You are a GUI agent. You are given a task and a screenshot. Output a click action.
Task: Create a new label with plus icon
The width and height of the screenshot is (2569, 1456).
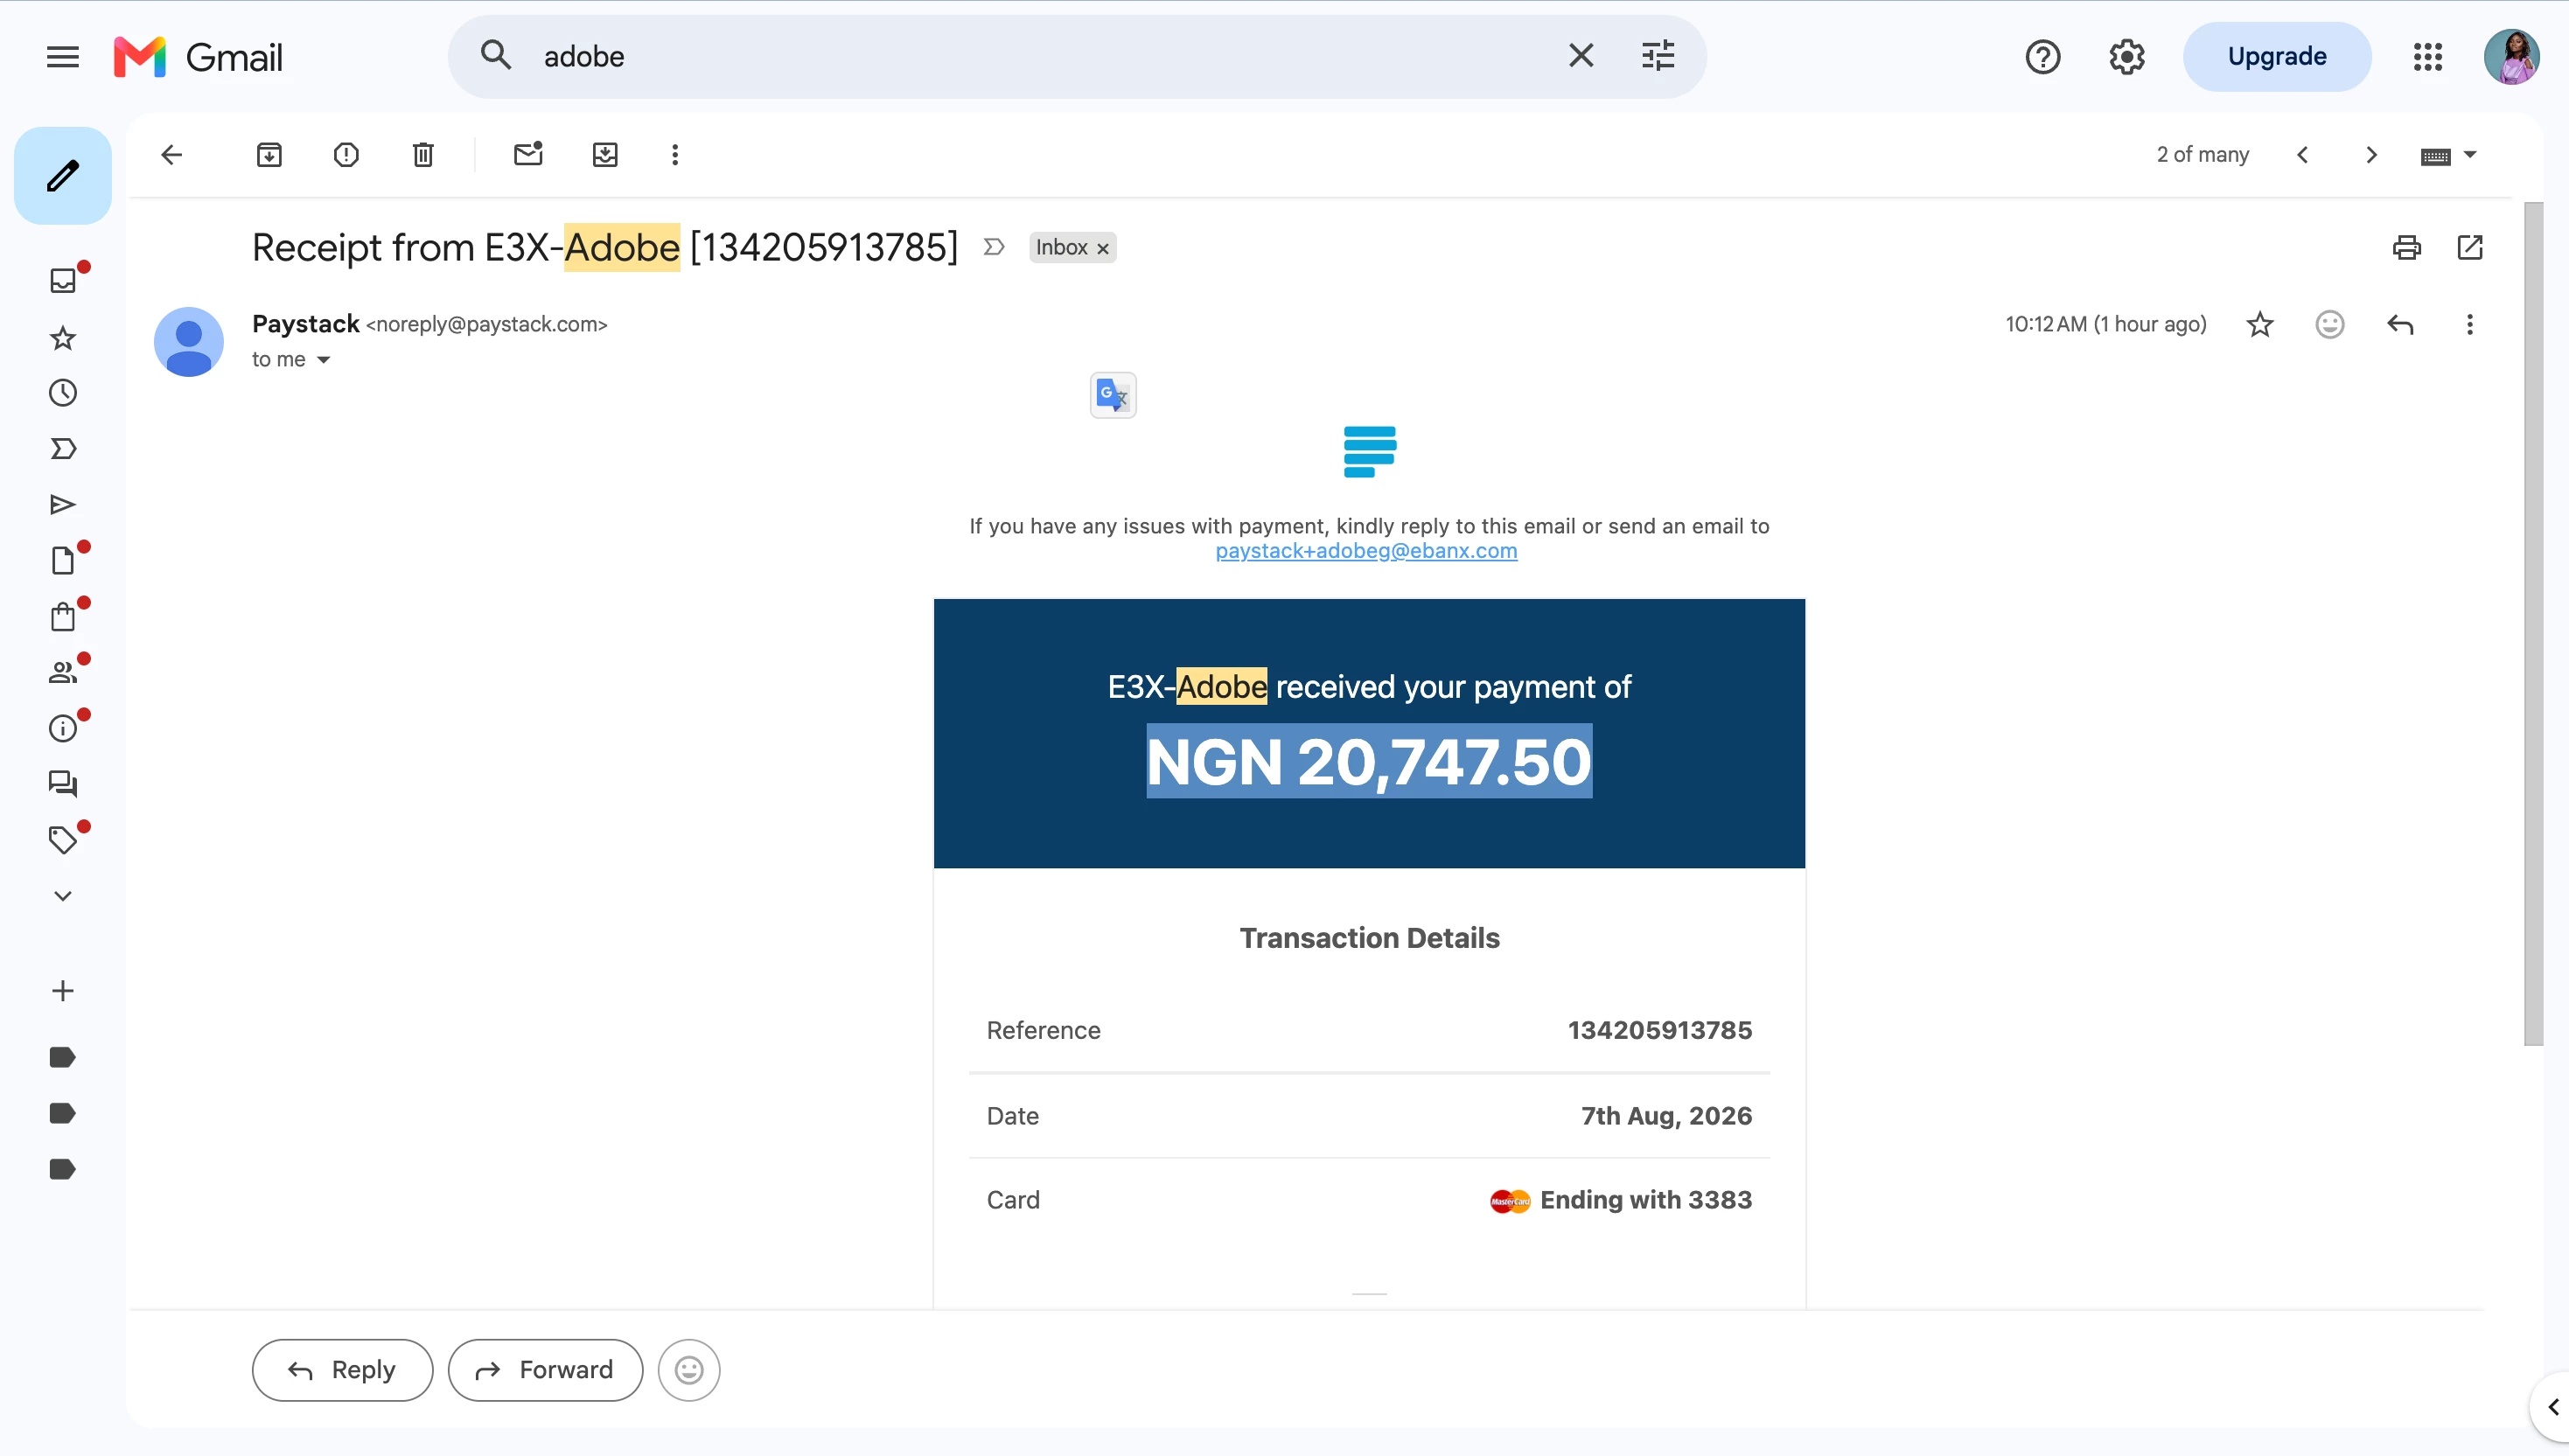[63, 991]
